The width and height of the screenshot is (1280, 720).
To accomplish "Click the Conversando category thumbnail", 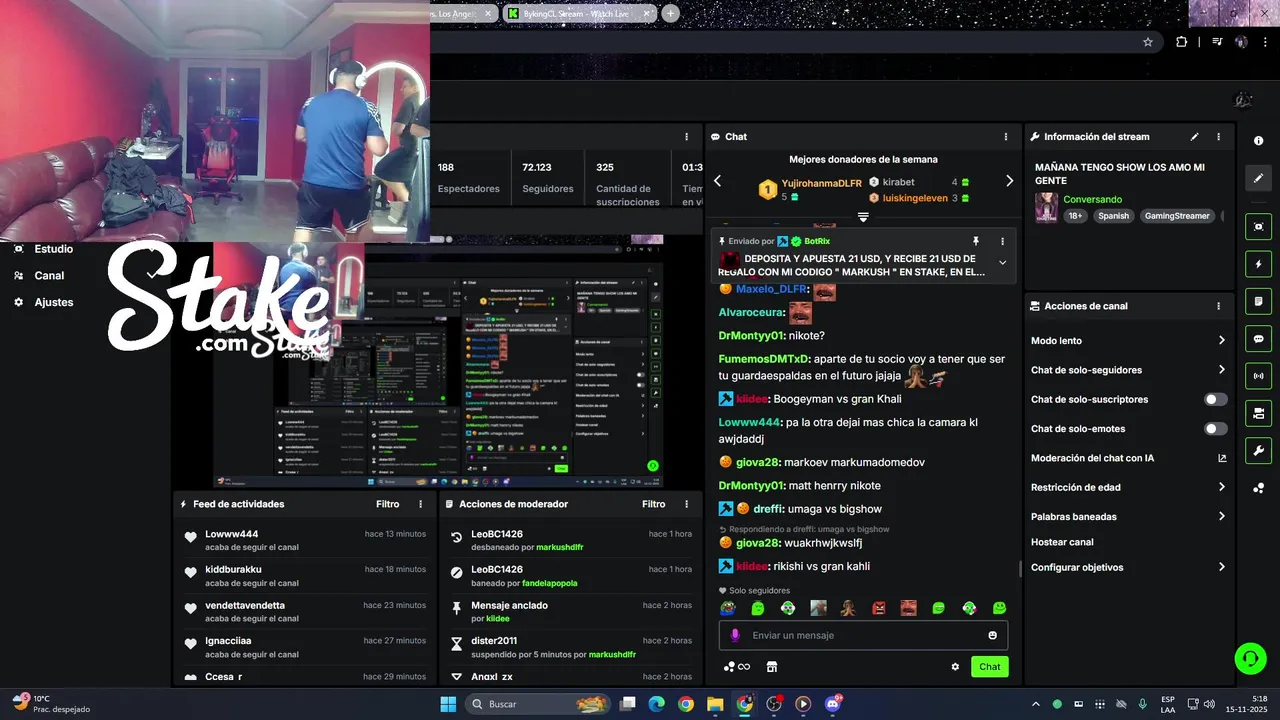I will tap(1047, 208).
